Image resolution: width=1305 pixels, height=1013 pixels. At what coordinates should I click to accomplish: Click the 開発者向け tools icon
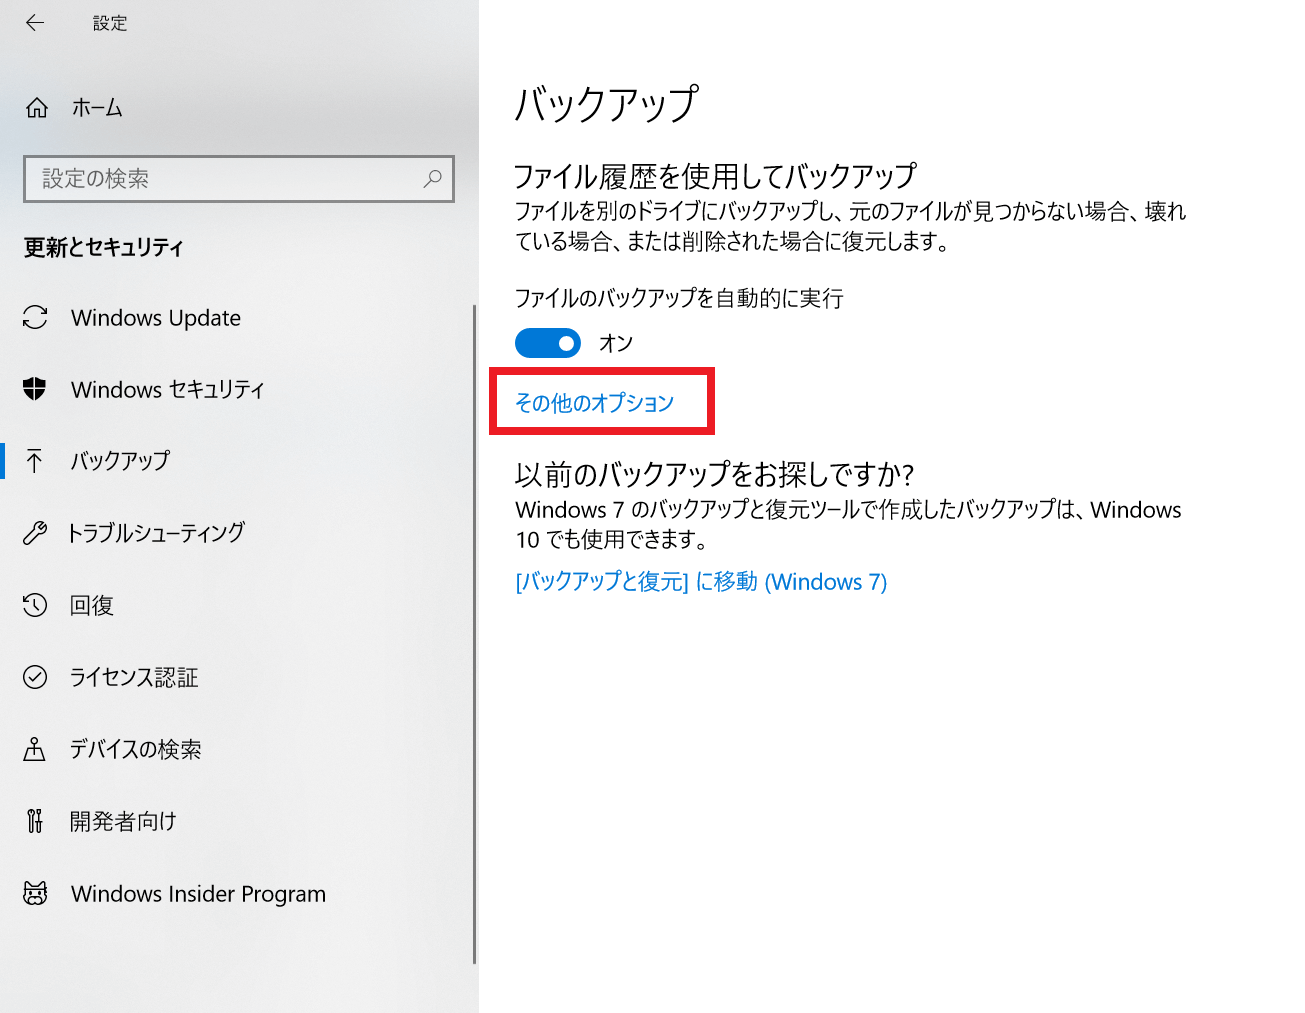coord(35,821)
